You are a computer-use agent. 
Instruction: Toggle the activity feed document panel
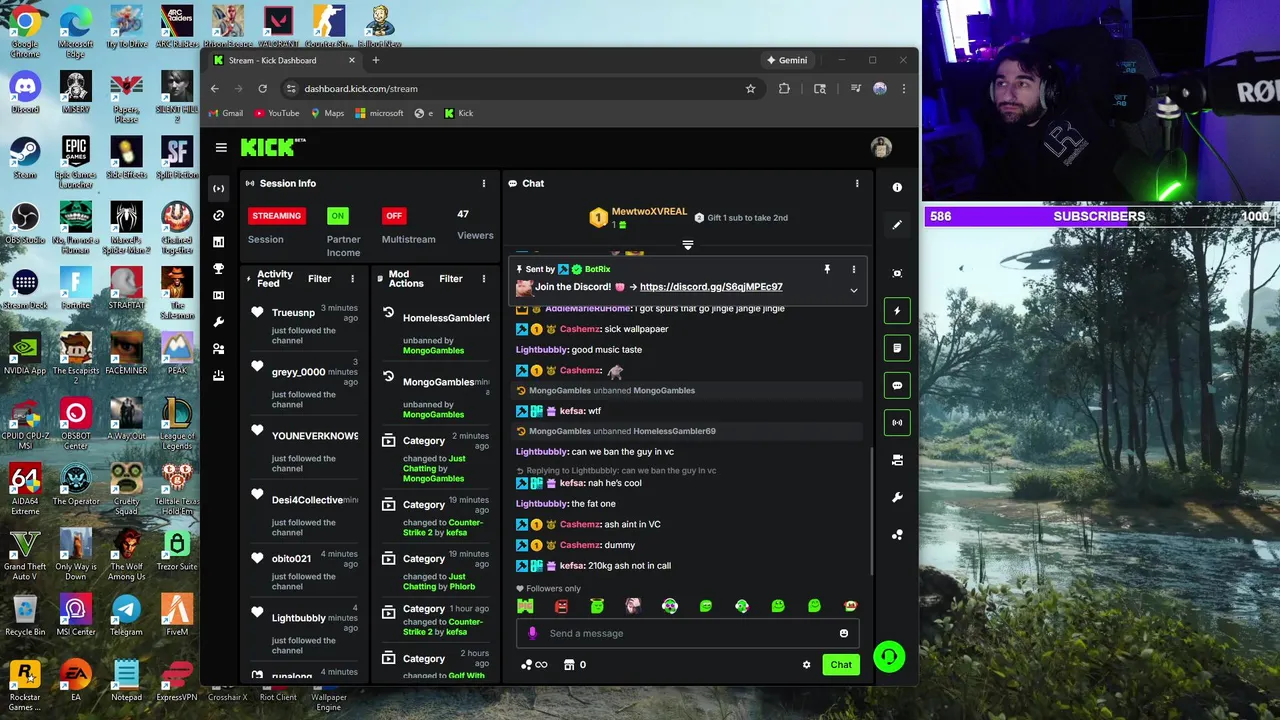point(897,348)
